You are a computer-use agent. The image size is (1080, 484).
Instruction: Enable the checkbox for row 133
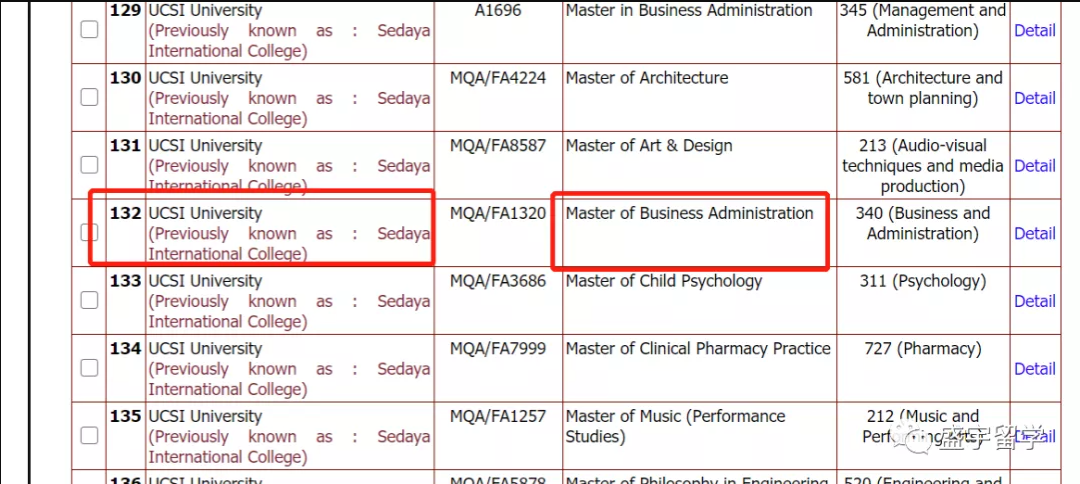[x=90, y=300]
